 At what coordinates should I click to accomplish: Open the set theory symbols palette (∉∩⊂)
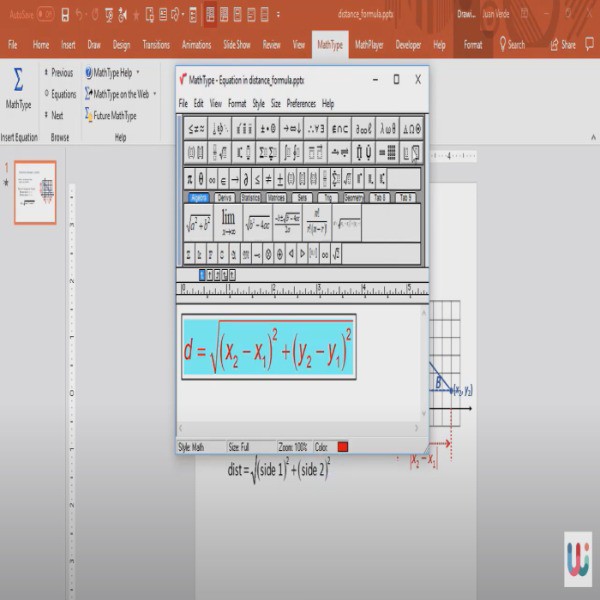(340, 128)
